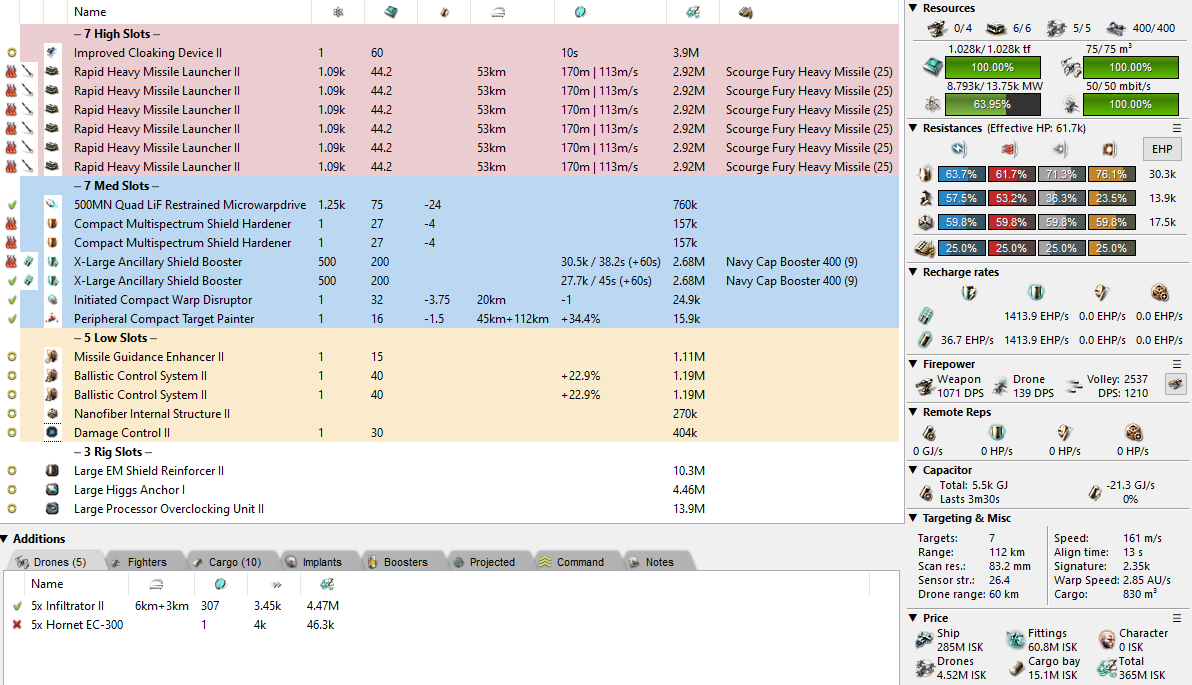Click the Large Higgs Anchor I rig icon

pyautogui.click(x=53, y=490)
